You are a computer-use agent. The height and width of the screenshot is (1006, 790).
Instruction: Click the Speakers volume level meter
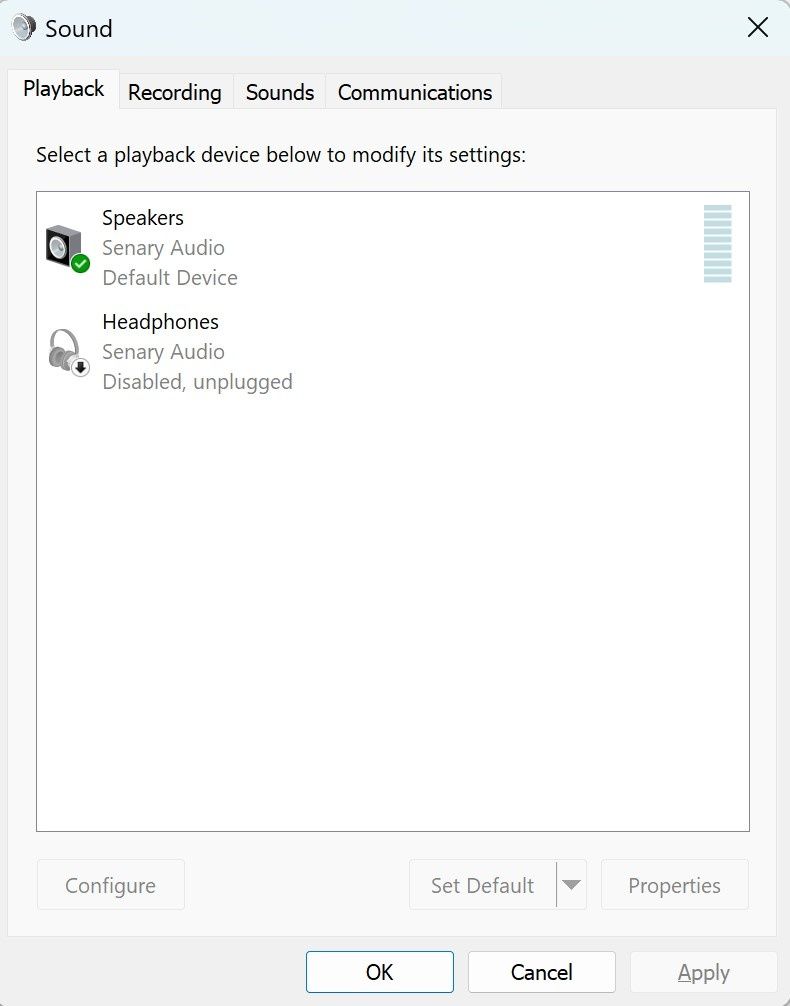(717, 244)
